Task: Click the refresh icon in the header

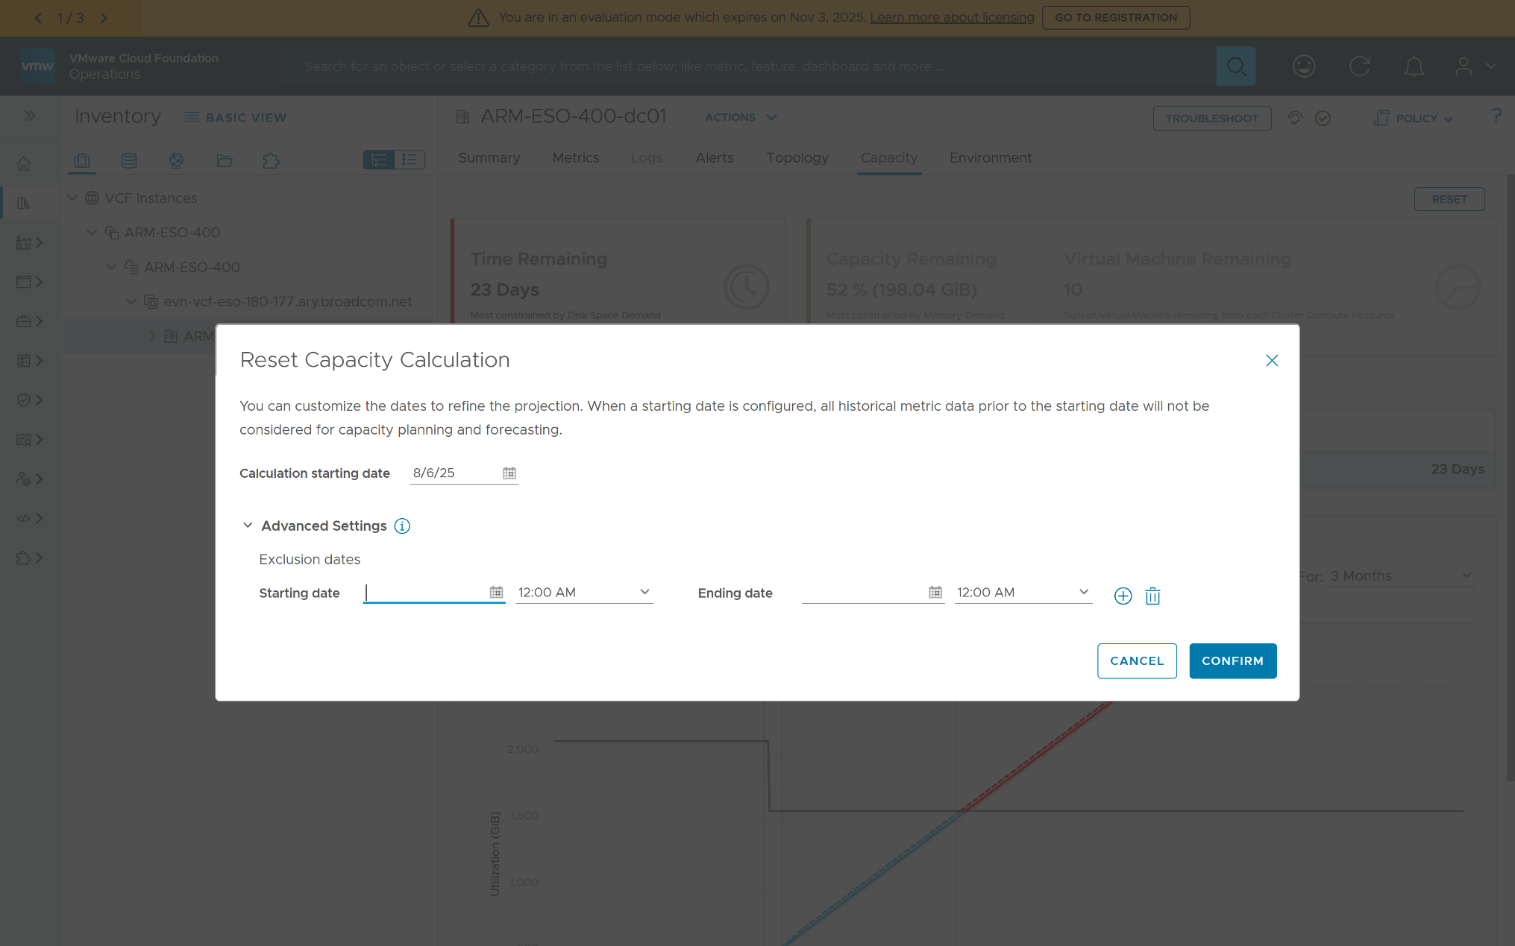Action: [1359, 66]
